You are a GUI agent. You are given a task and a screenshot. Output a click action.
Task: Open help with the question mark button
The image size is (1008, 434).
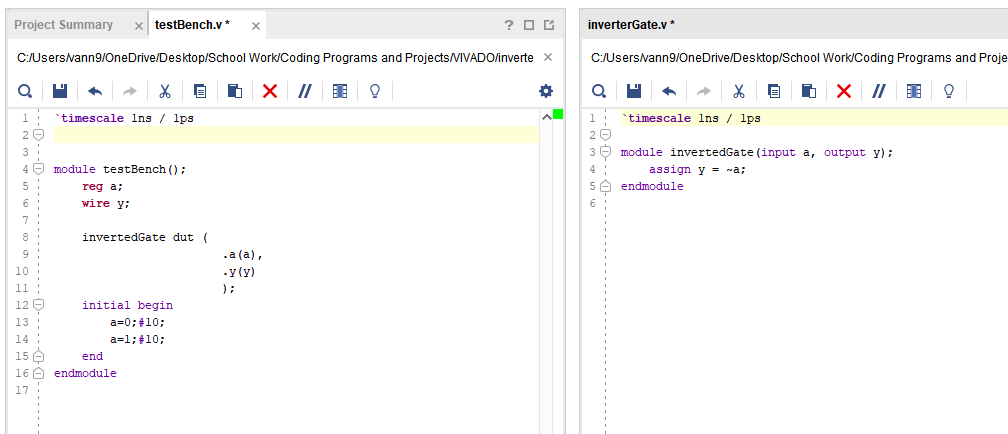click(x=508, y=24)
